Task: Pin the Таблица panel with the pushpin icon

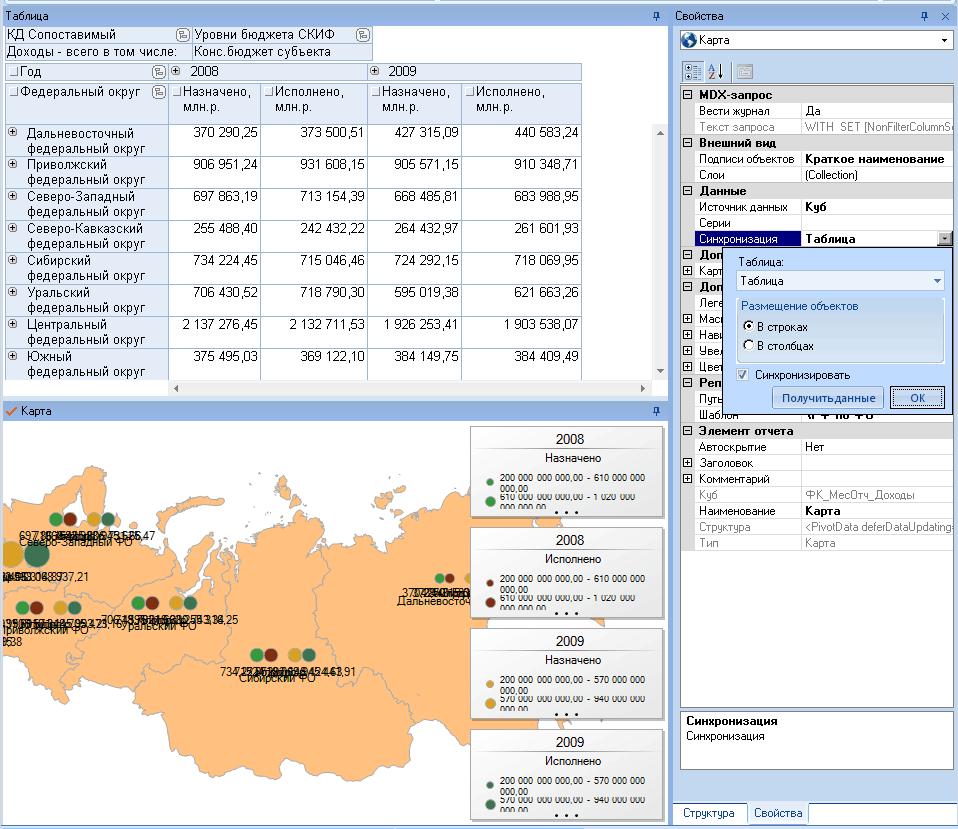Action: [x=656, y=16]
